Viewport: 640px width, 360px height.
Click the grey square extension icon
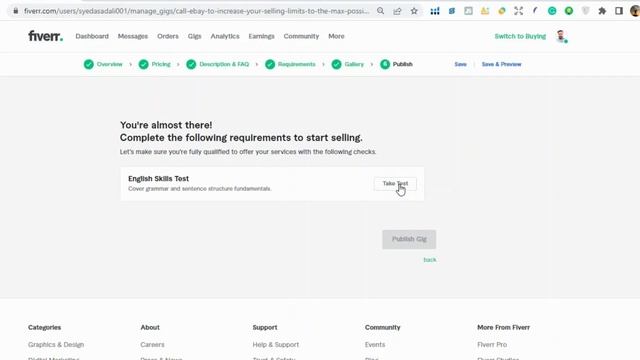tap(468, 11)
